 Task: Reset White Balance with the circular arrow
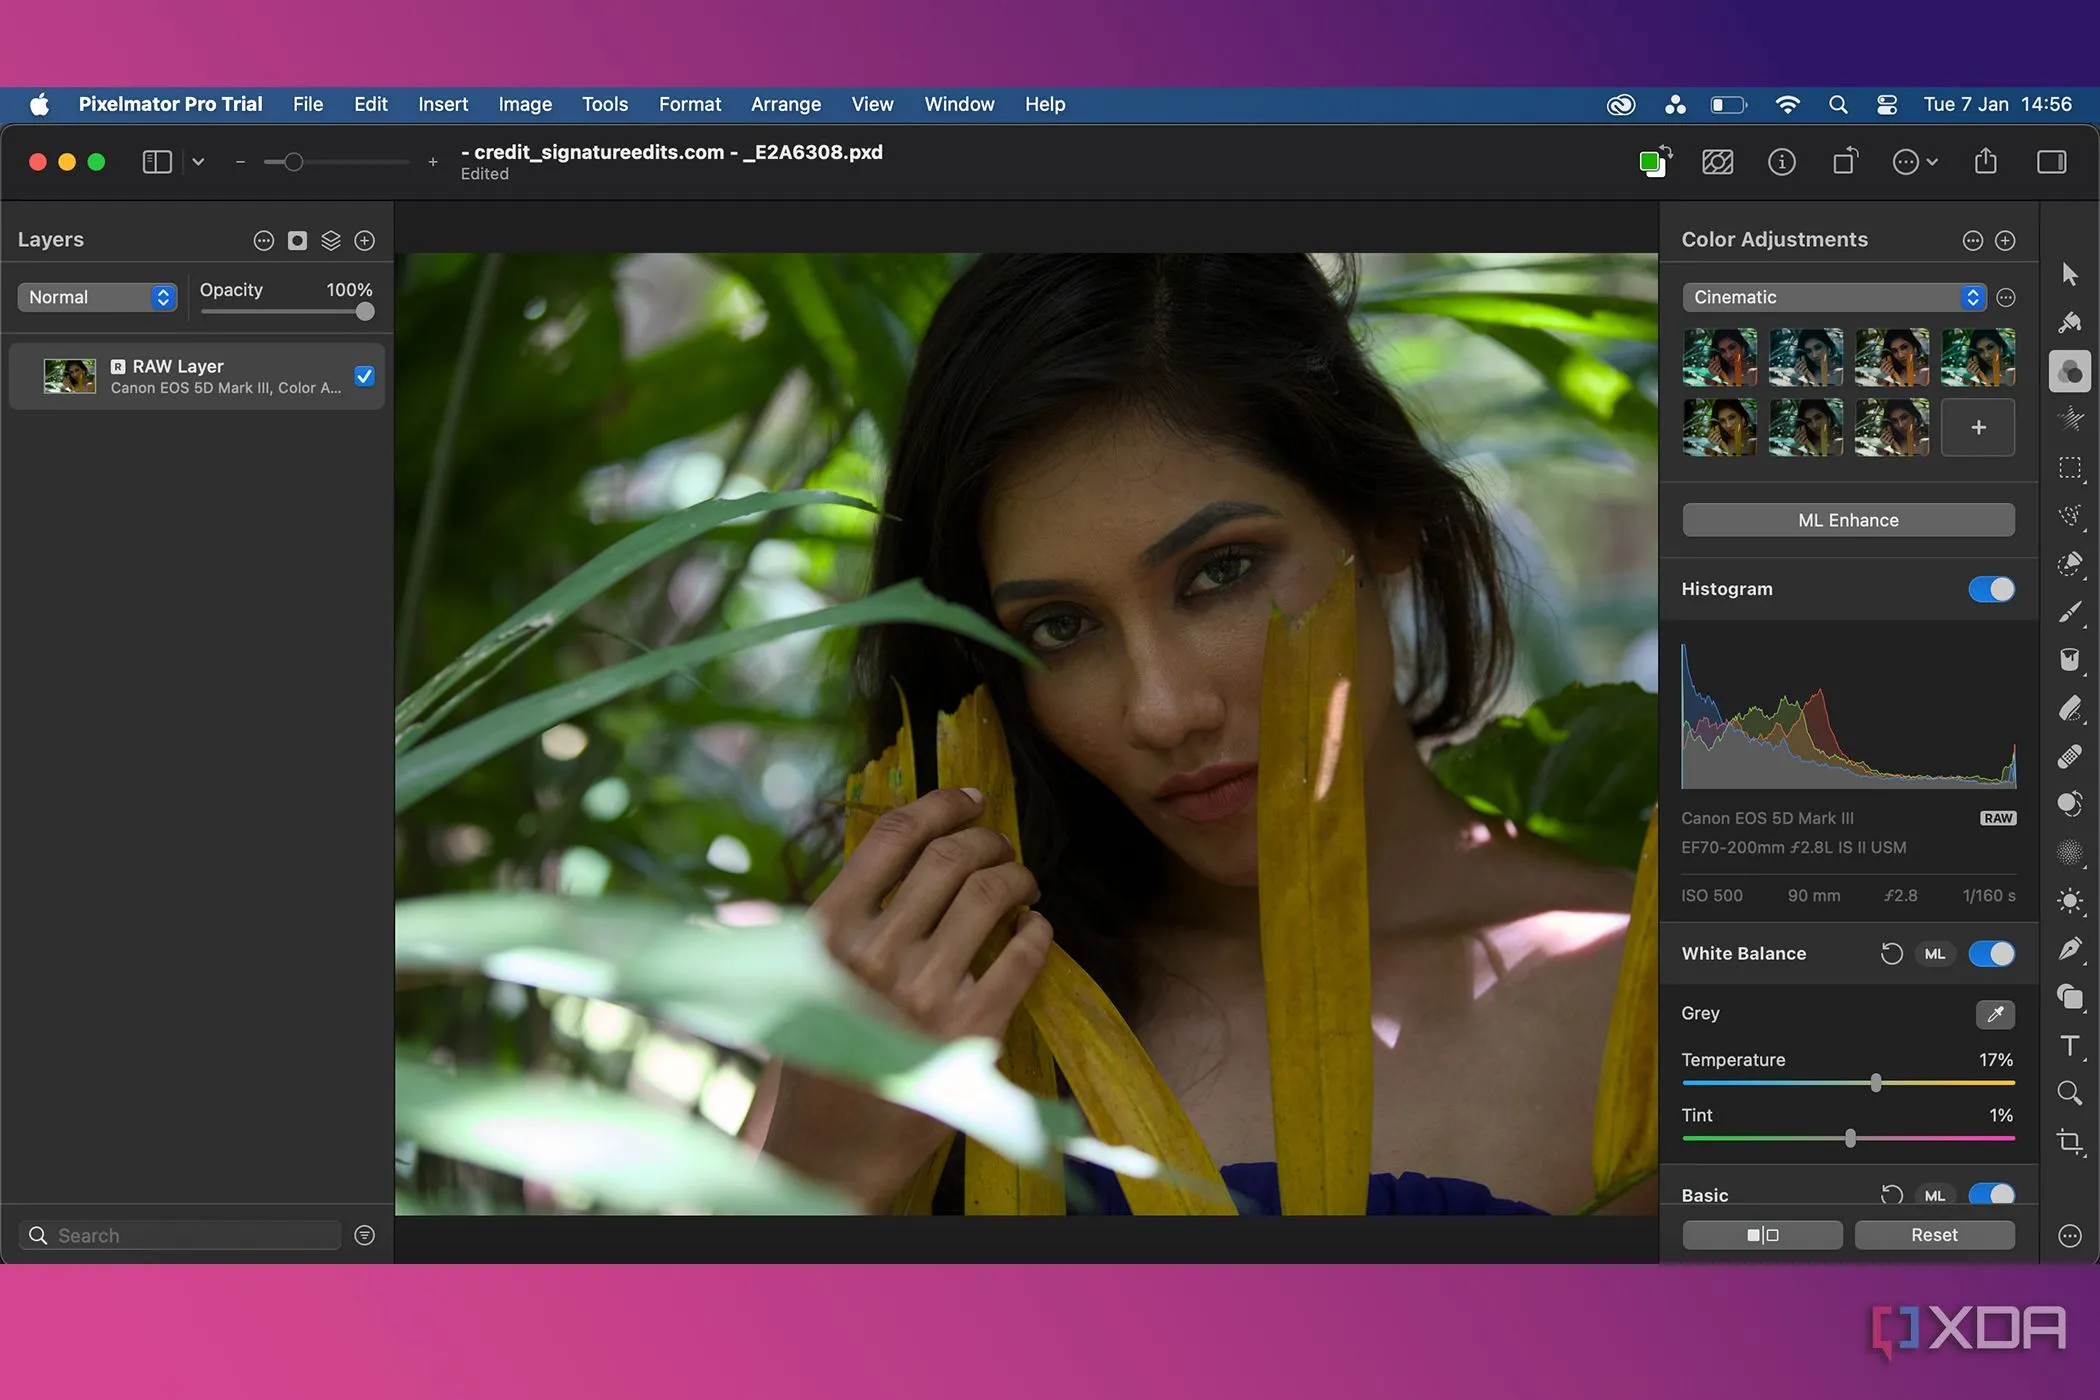pos(1891,954)
